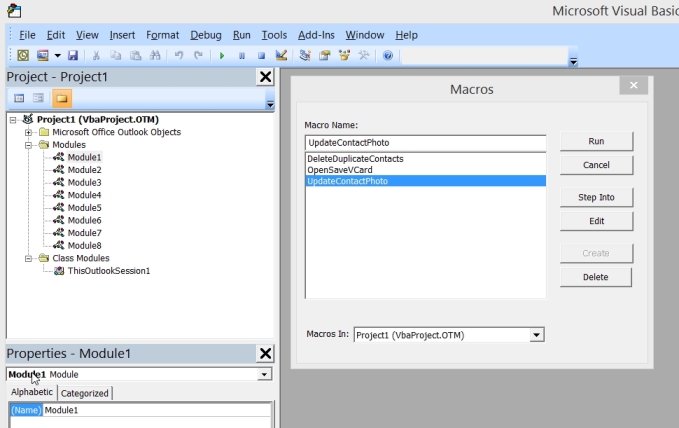Close the Project Explorer pane
The width and height of the screenshot is (679, 428).
click(x=265, y=77)
